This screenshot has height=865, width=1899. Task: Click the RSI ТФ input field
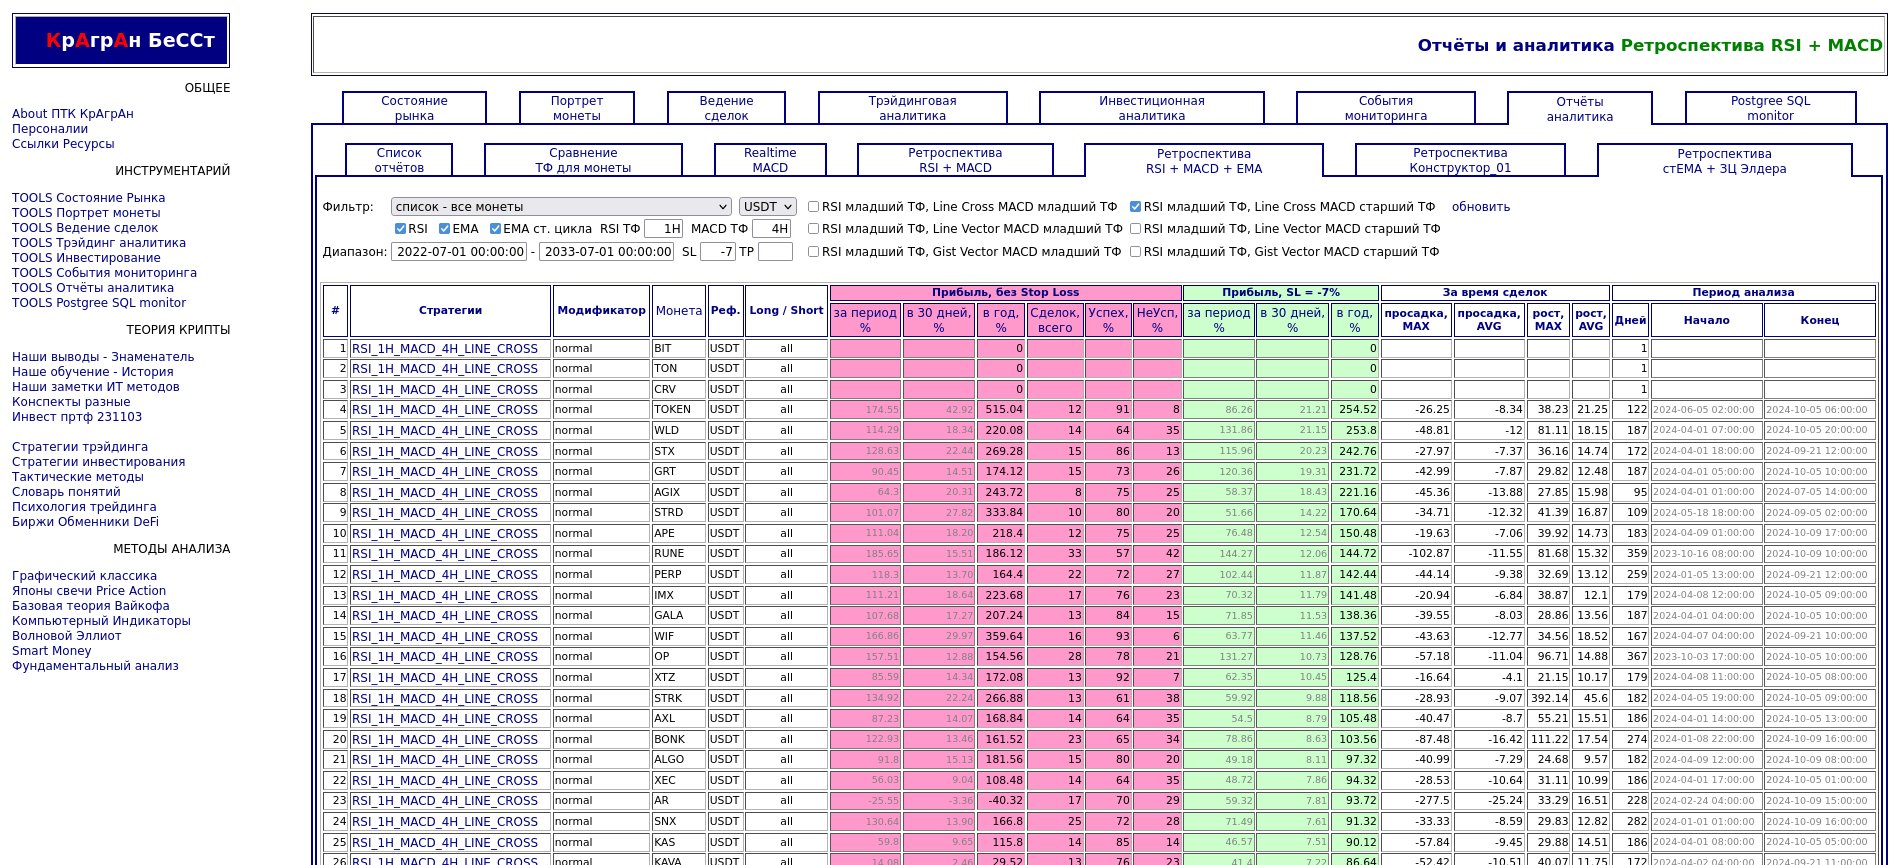pyautogui.click(x=663, y=229)
